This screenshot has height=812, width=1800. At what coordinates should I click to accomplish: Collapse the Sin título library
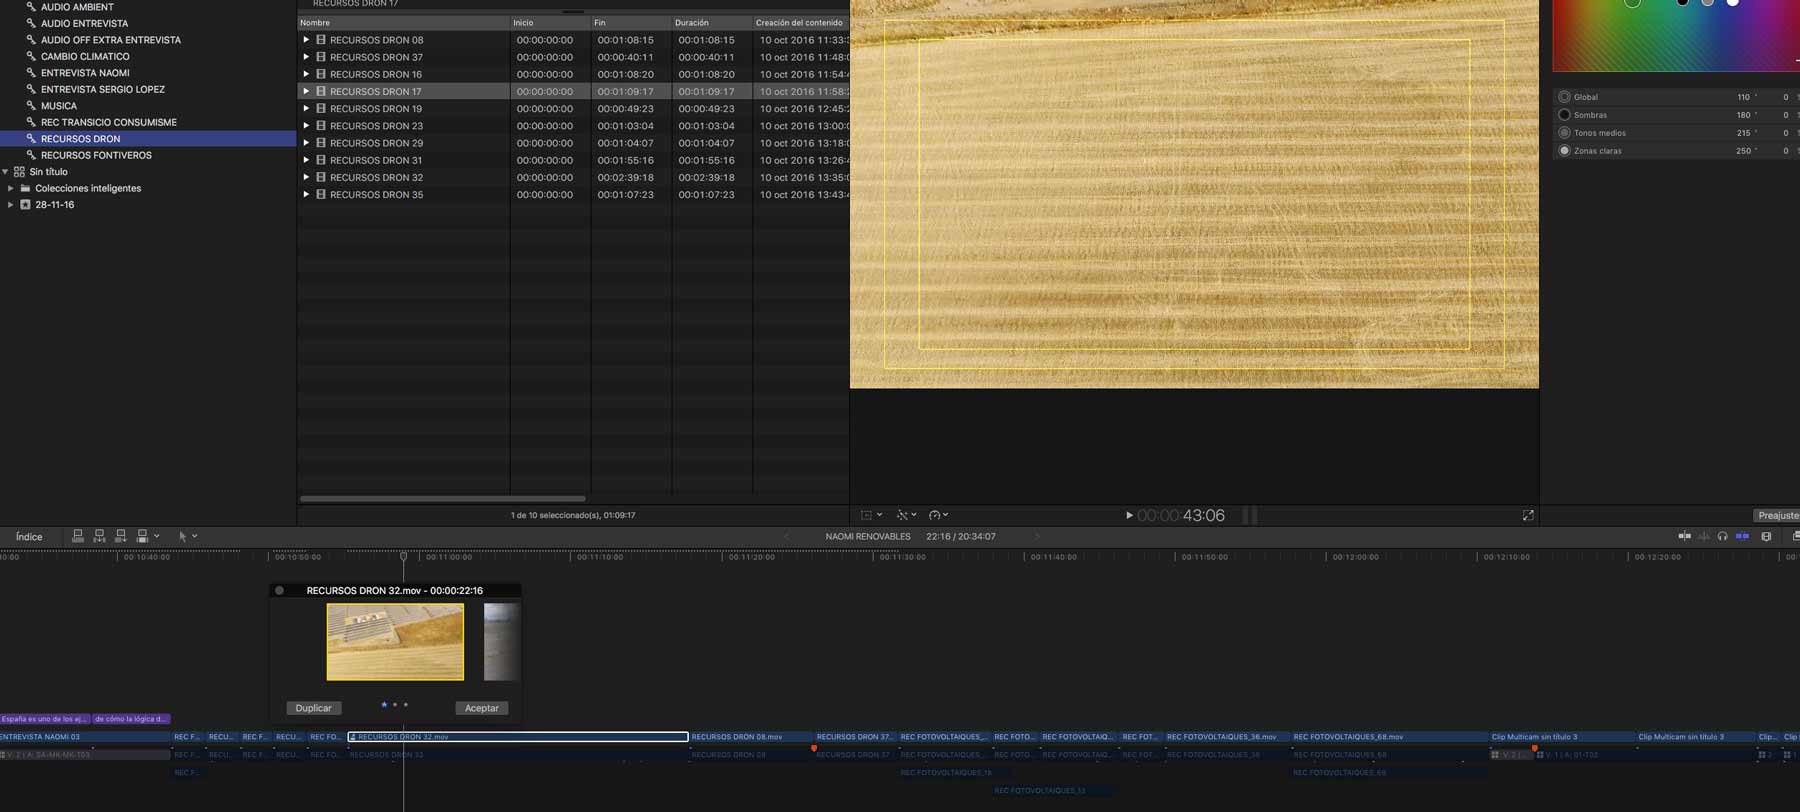coord(5,172)
